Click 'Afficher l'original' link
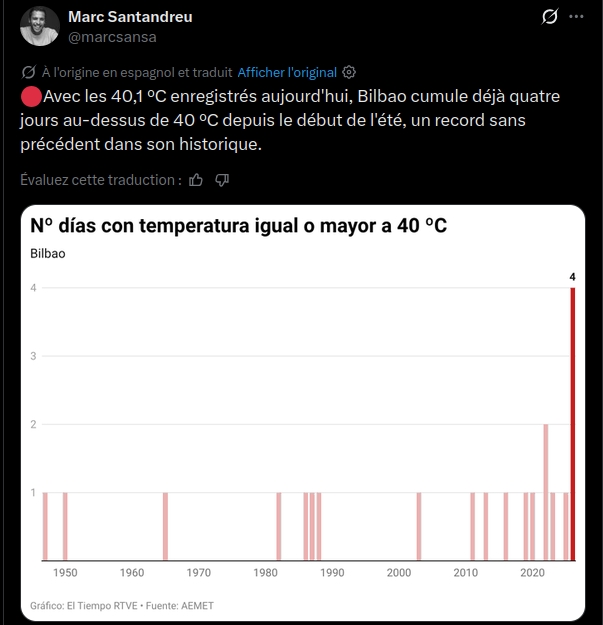 (287, 73)
